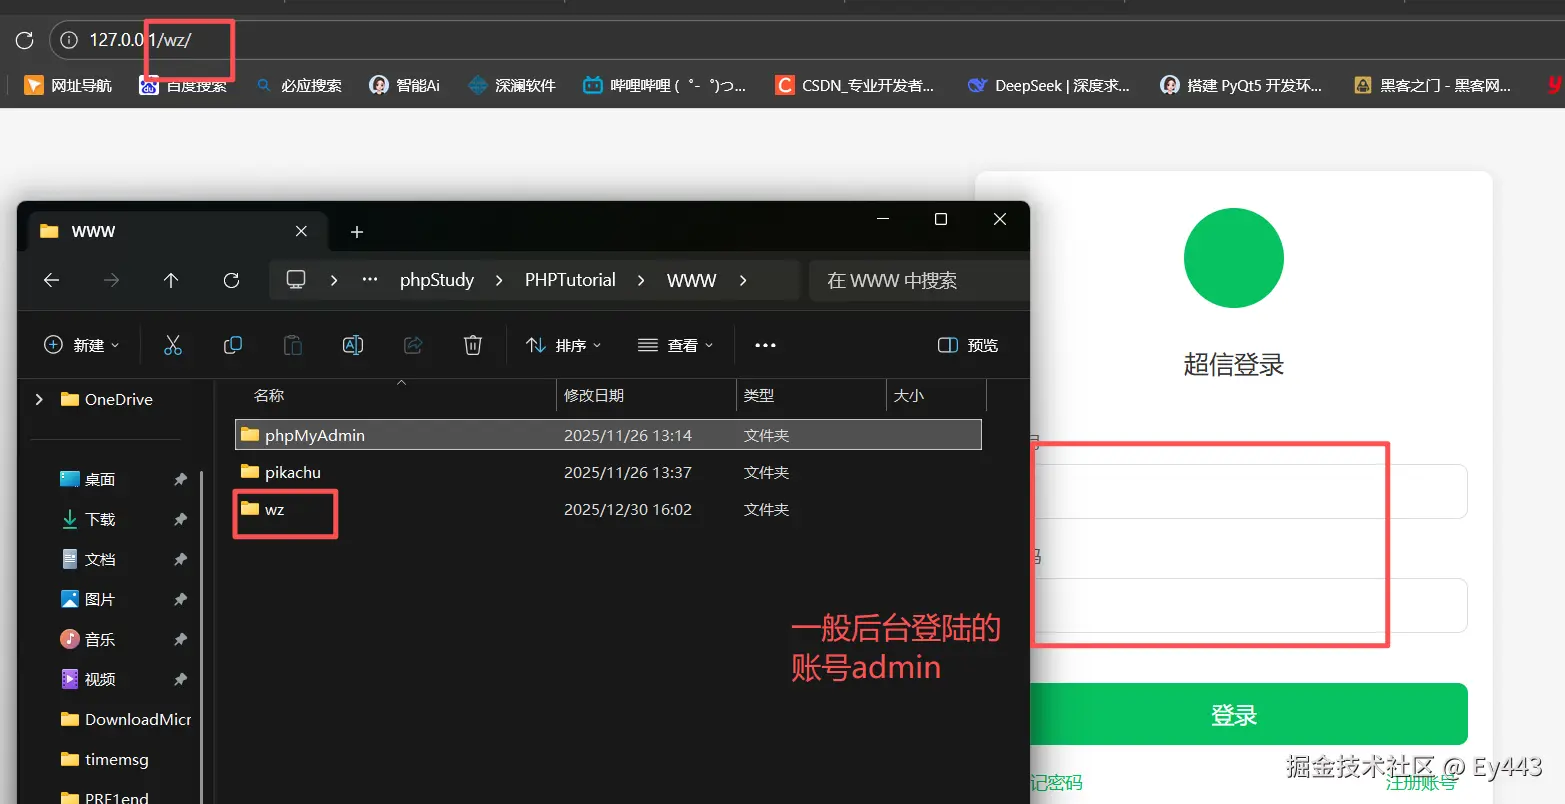Expand chevron after PHPTutorial in breadcrumb
This screenshot has height=804, width=1565.
click(641, 280)
